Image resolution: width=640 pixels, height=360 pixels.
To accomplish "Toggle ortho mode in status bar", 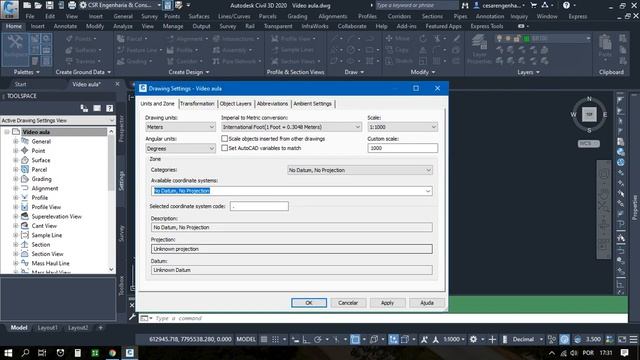I will click(x=306, y=339).
